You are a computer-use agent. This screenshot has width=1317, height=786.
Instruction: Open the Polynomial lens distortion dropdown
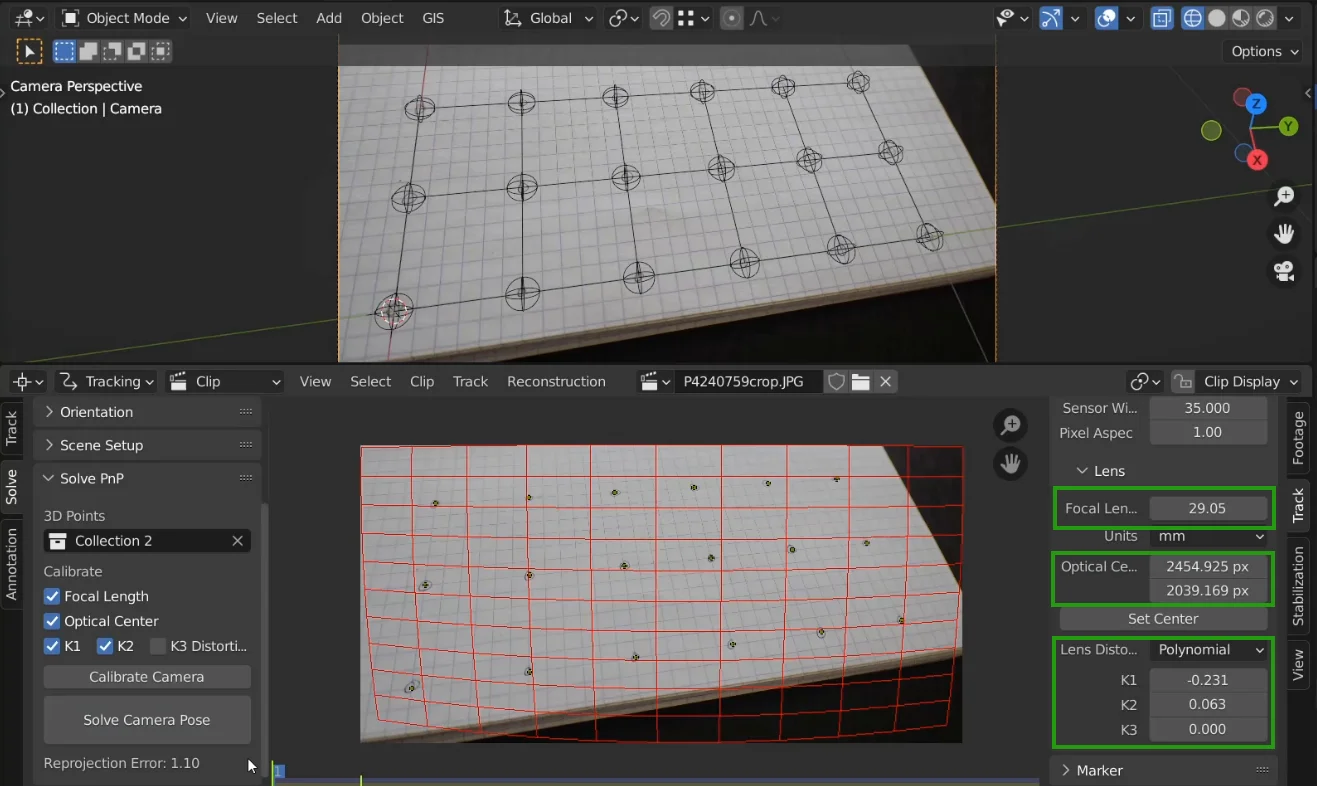coord(1209,649)
